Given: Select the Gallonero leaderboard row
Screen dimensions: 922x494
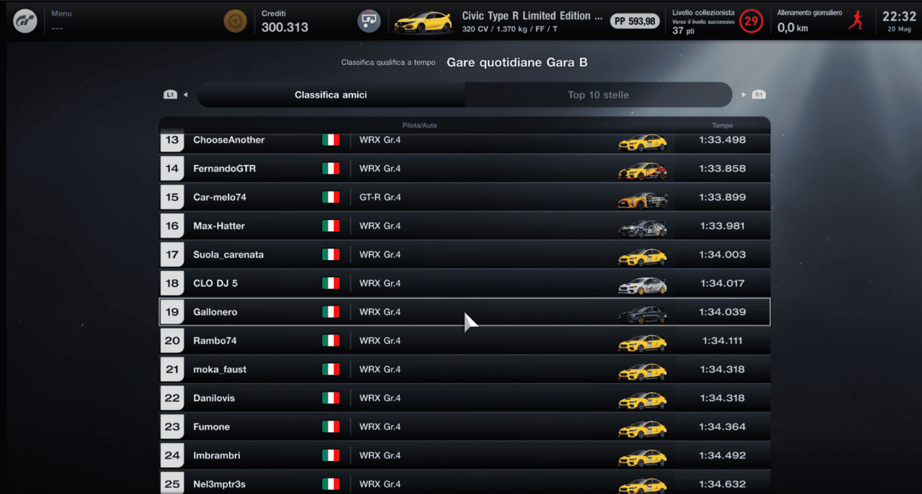Looking at the screenshot, I should 464,312.
